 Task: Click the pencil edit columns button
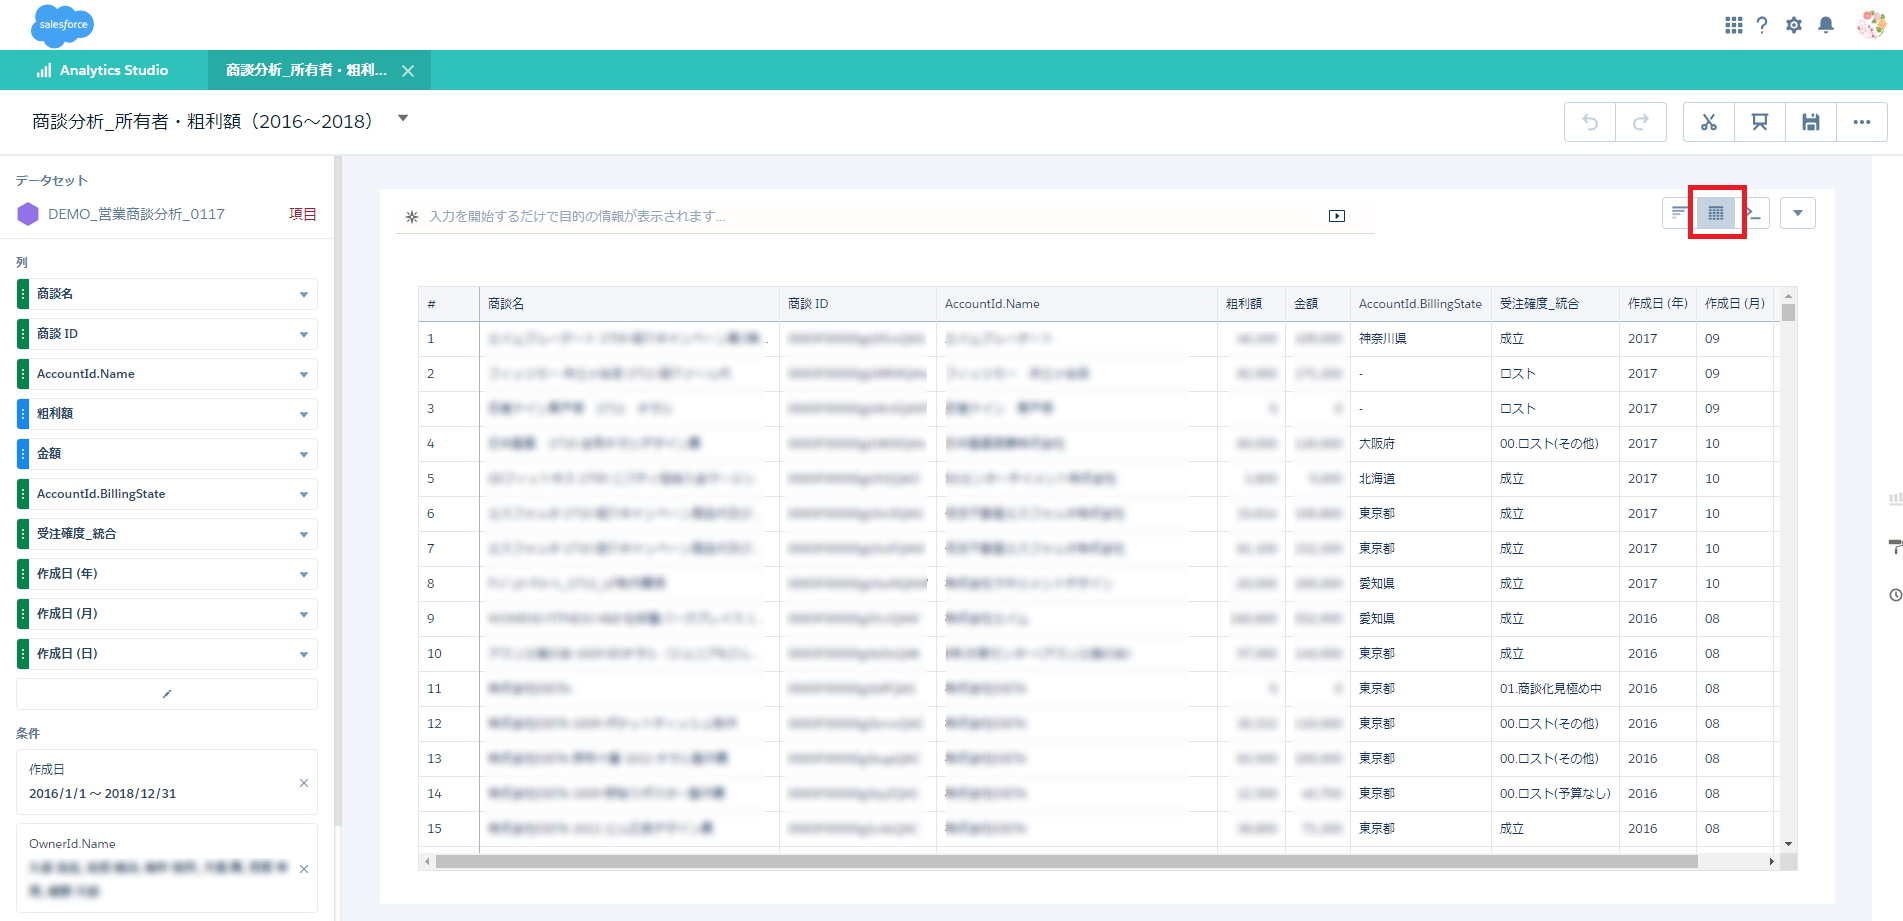coord(167,693)
